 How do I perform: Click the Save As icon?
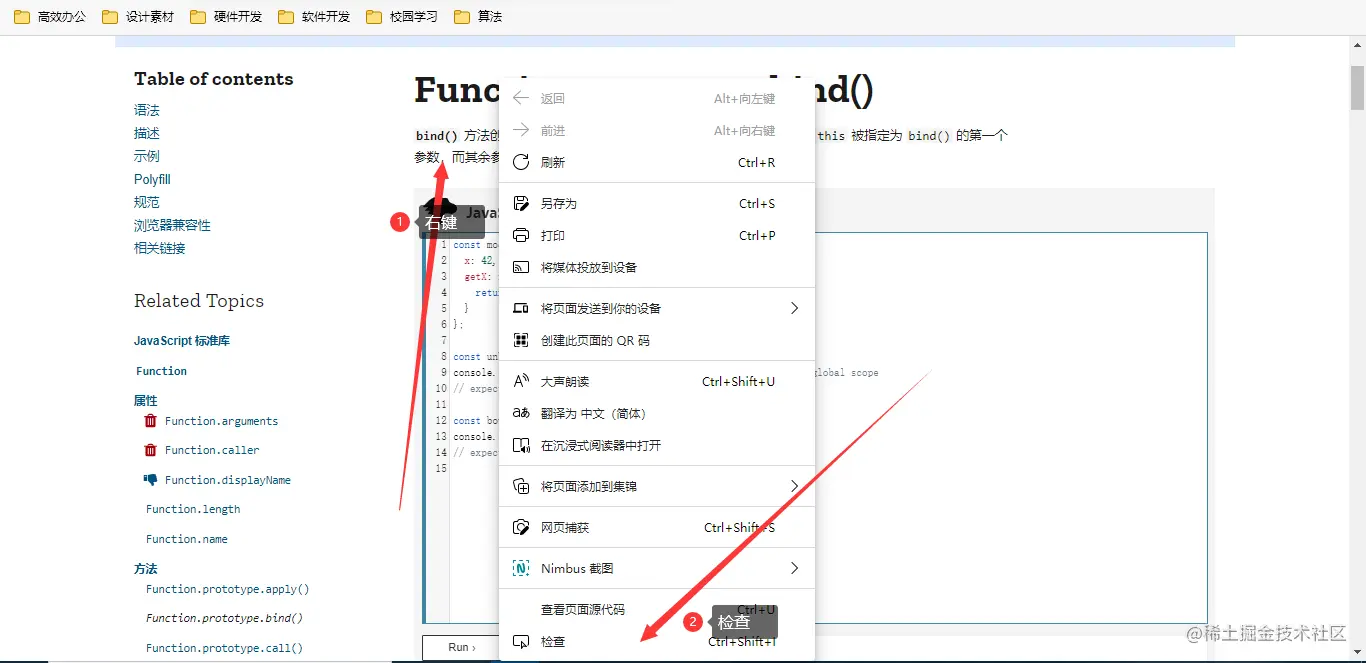click(520, 203)
